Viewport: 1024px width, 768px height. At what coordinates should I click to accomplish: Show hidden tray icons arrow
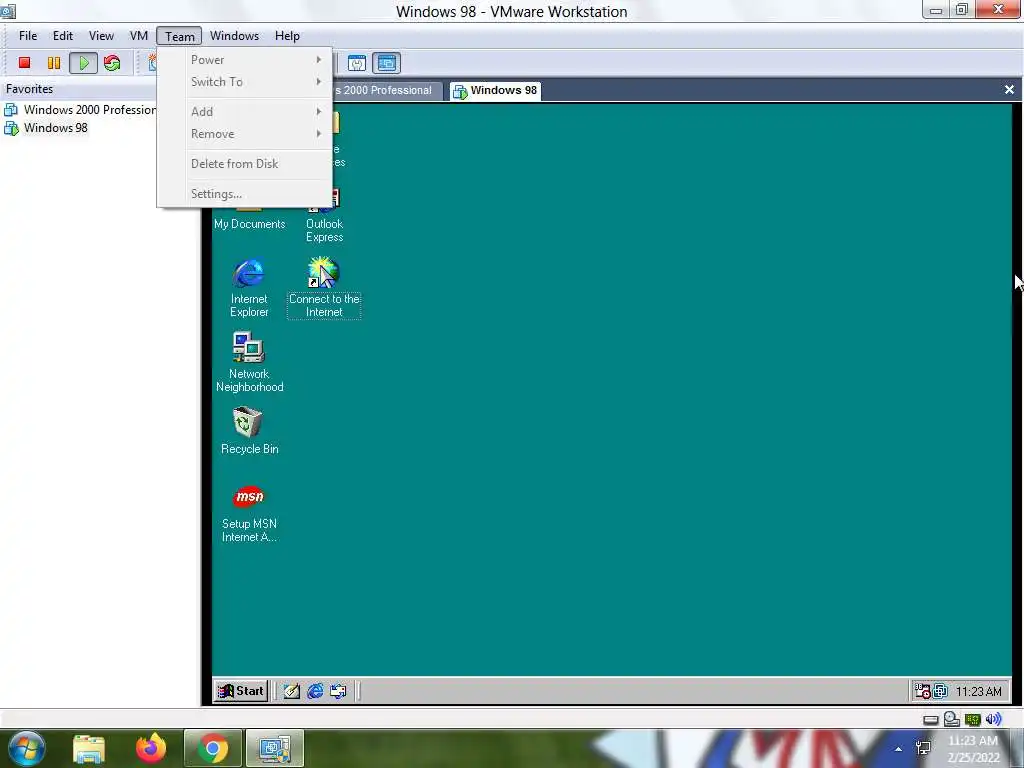pos(898,749)
